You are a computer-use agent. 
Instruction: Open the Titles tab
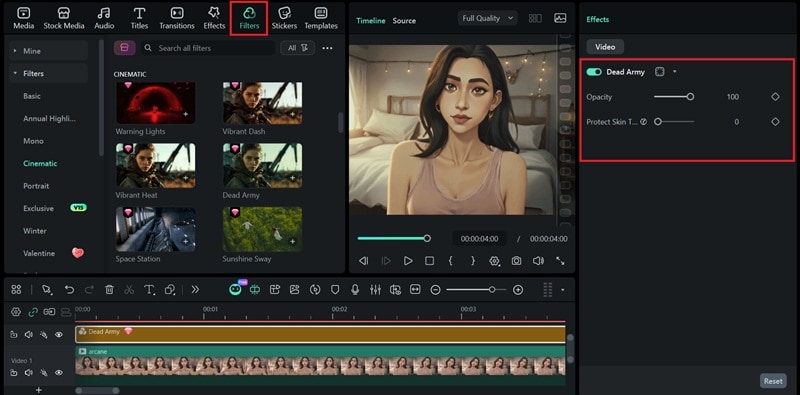[x=139, y=18]
